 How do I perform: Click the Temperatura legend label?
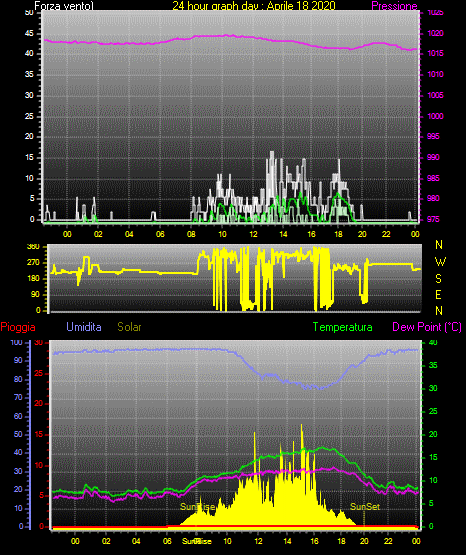pyautogui.click(x=343, y=327)
